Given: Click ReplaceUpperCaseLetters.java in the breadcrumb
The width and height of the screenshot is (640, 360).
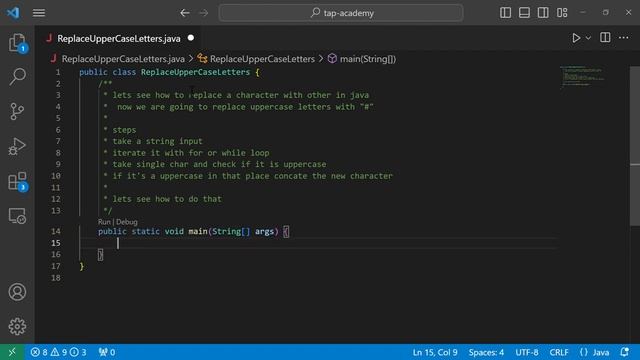Looking at the screenshot, I should click(123, 59).
